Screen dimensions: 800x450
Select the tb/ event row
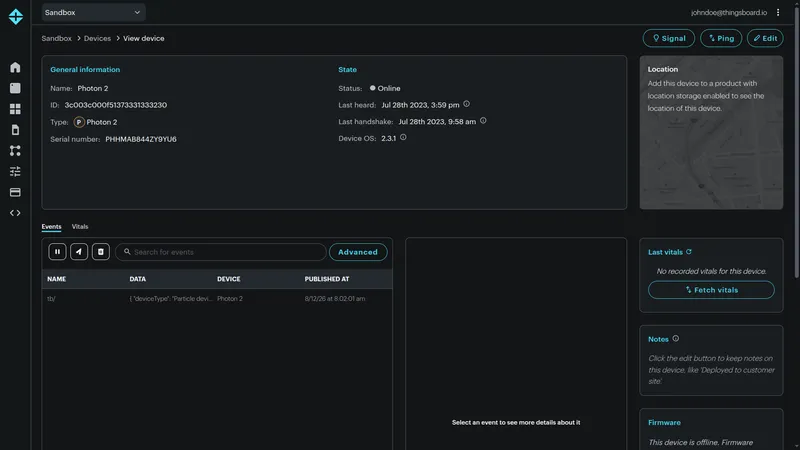click(217, 298)
